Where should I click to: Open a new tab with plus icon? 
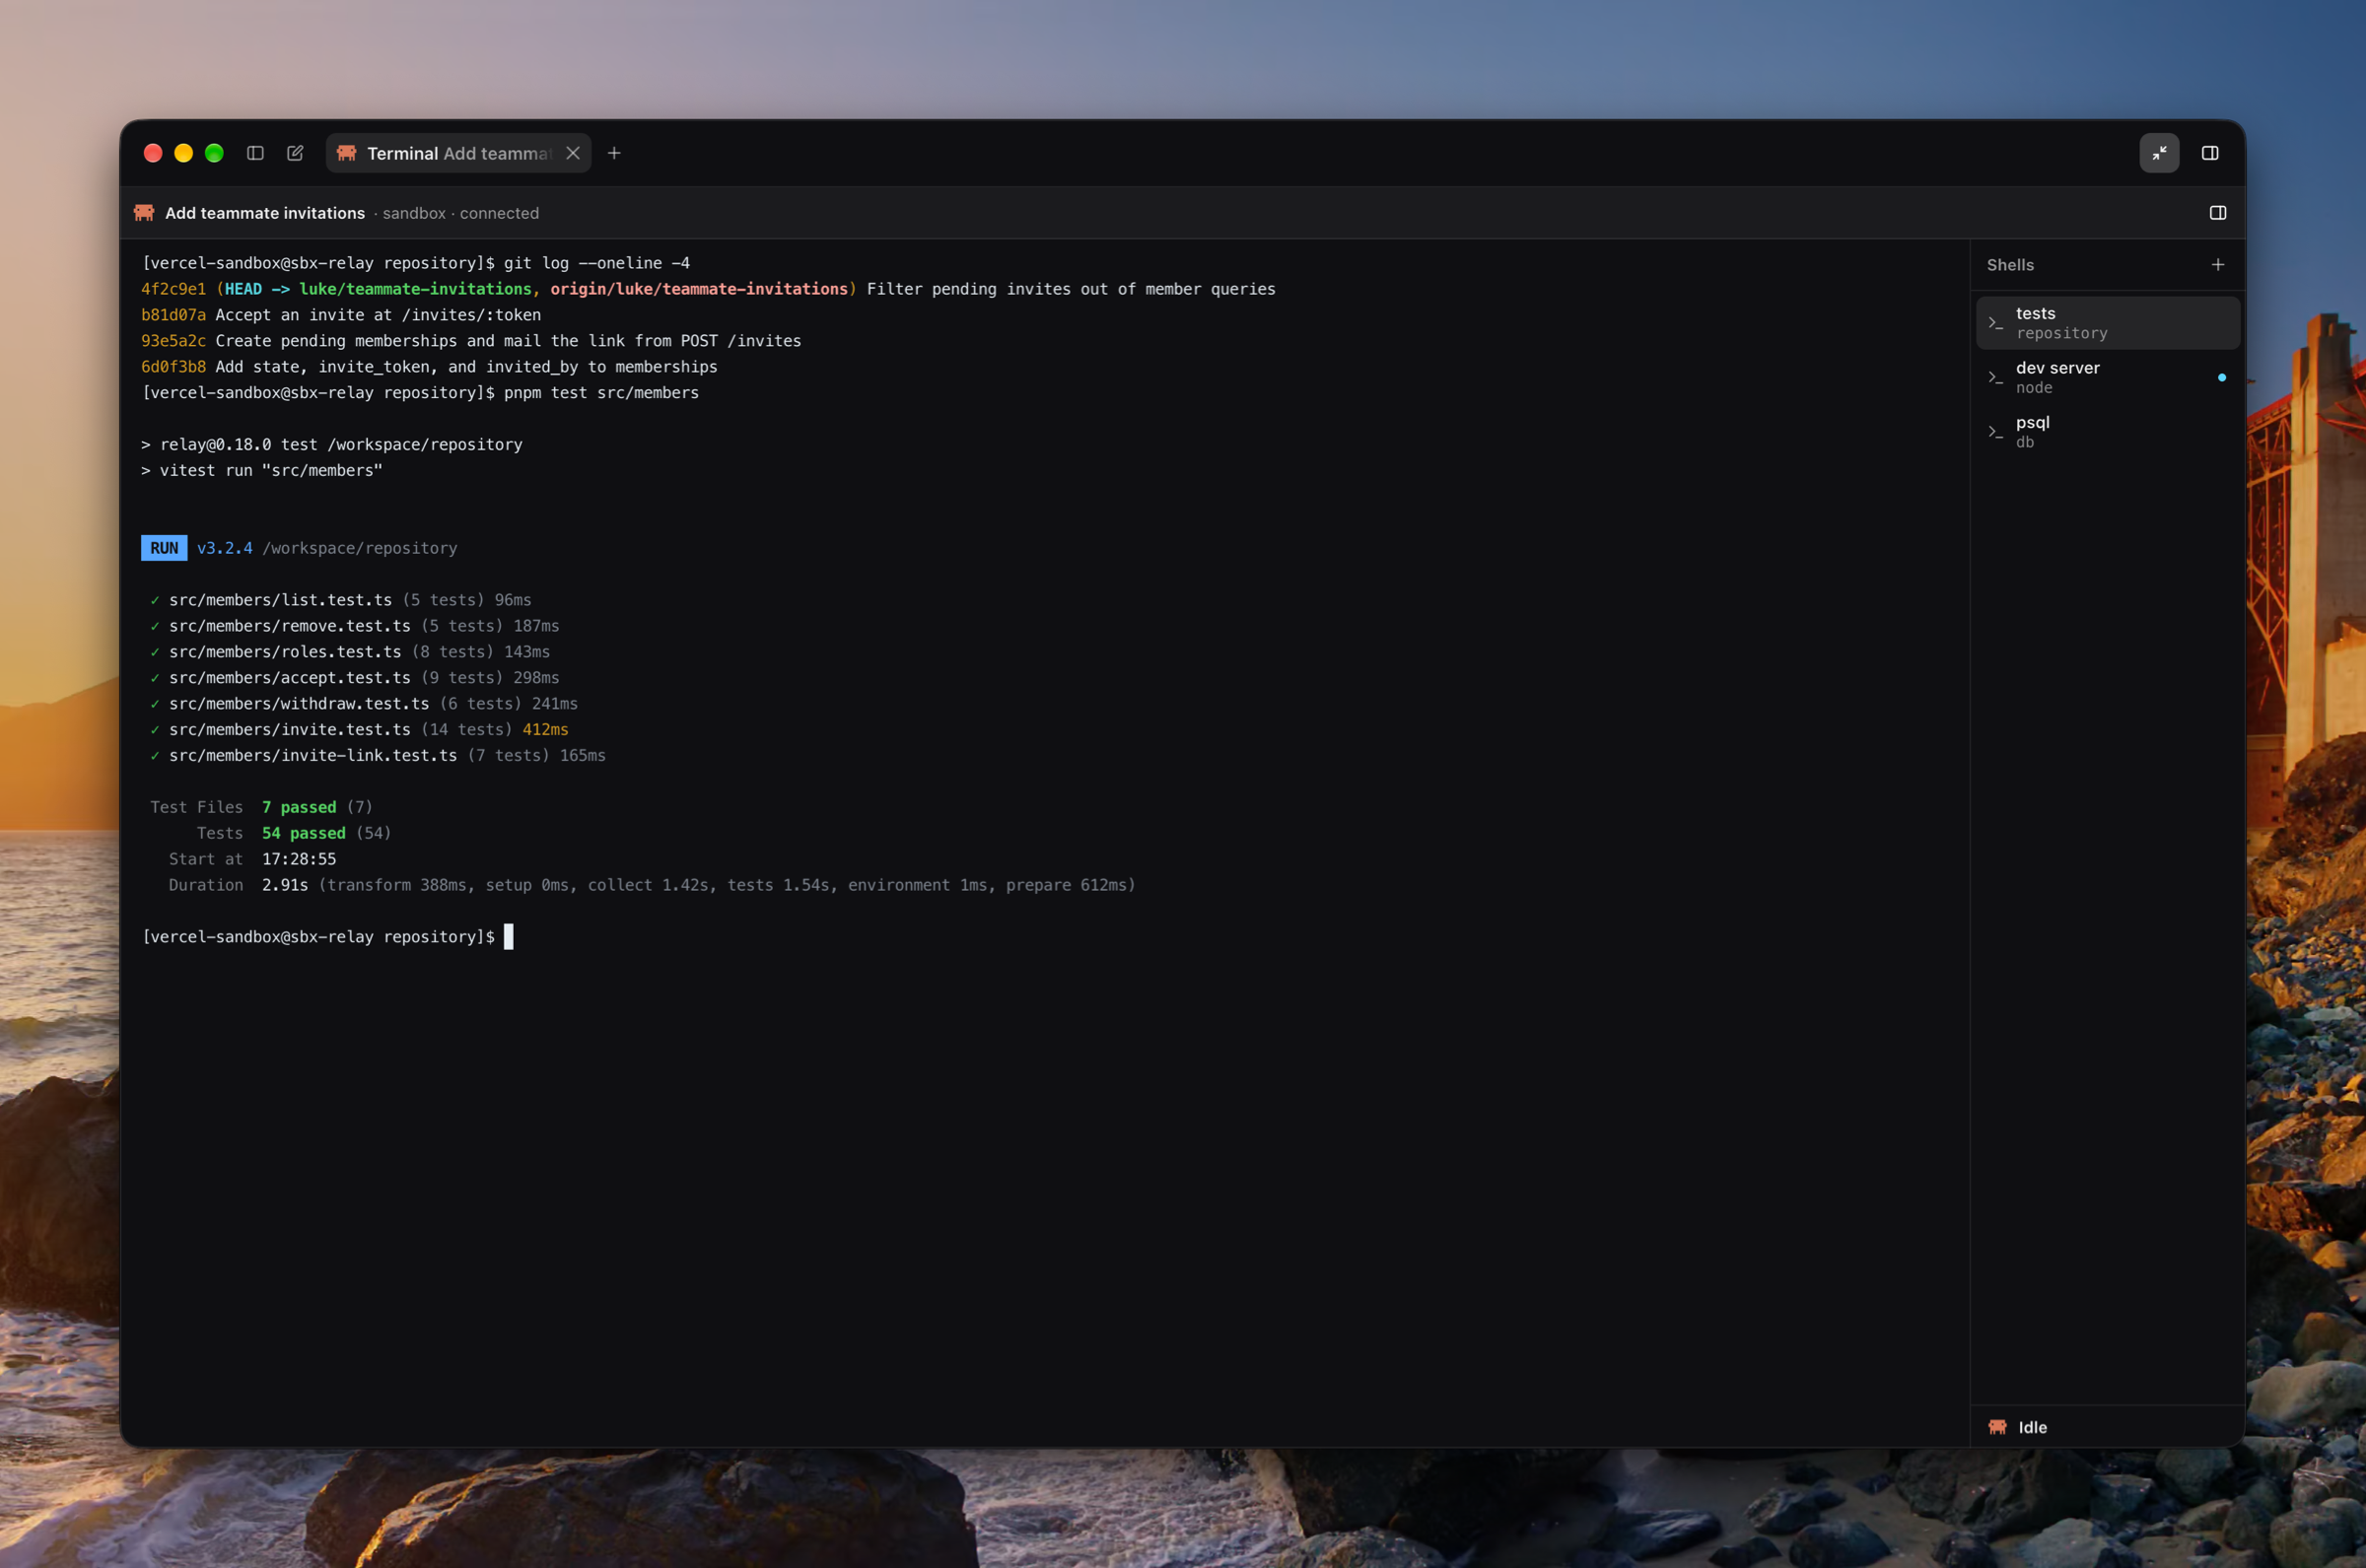pyautogui.click(x=614, y=153)
